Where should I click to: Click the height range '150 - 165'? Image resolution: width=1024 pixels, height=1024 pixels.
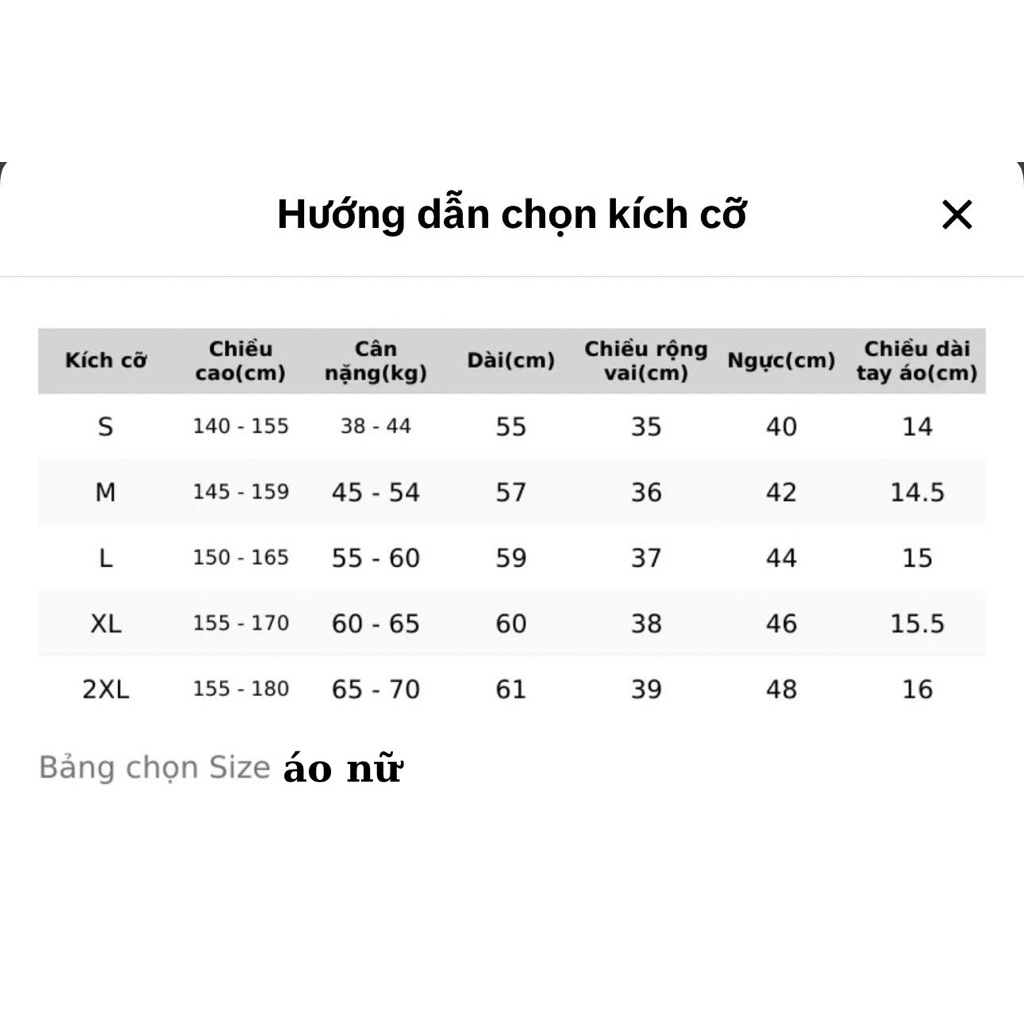pyautogui.click(x=240, y=558)
